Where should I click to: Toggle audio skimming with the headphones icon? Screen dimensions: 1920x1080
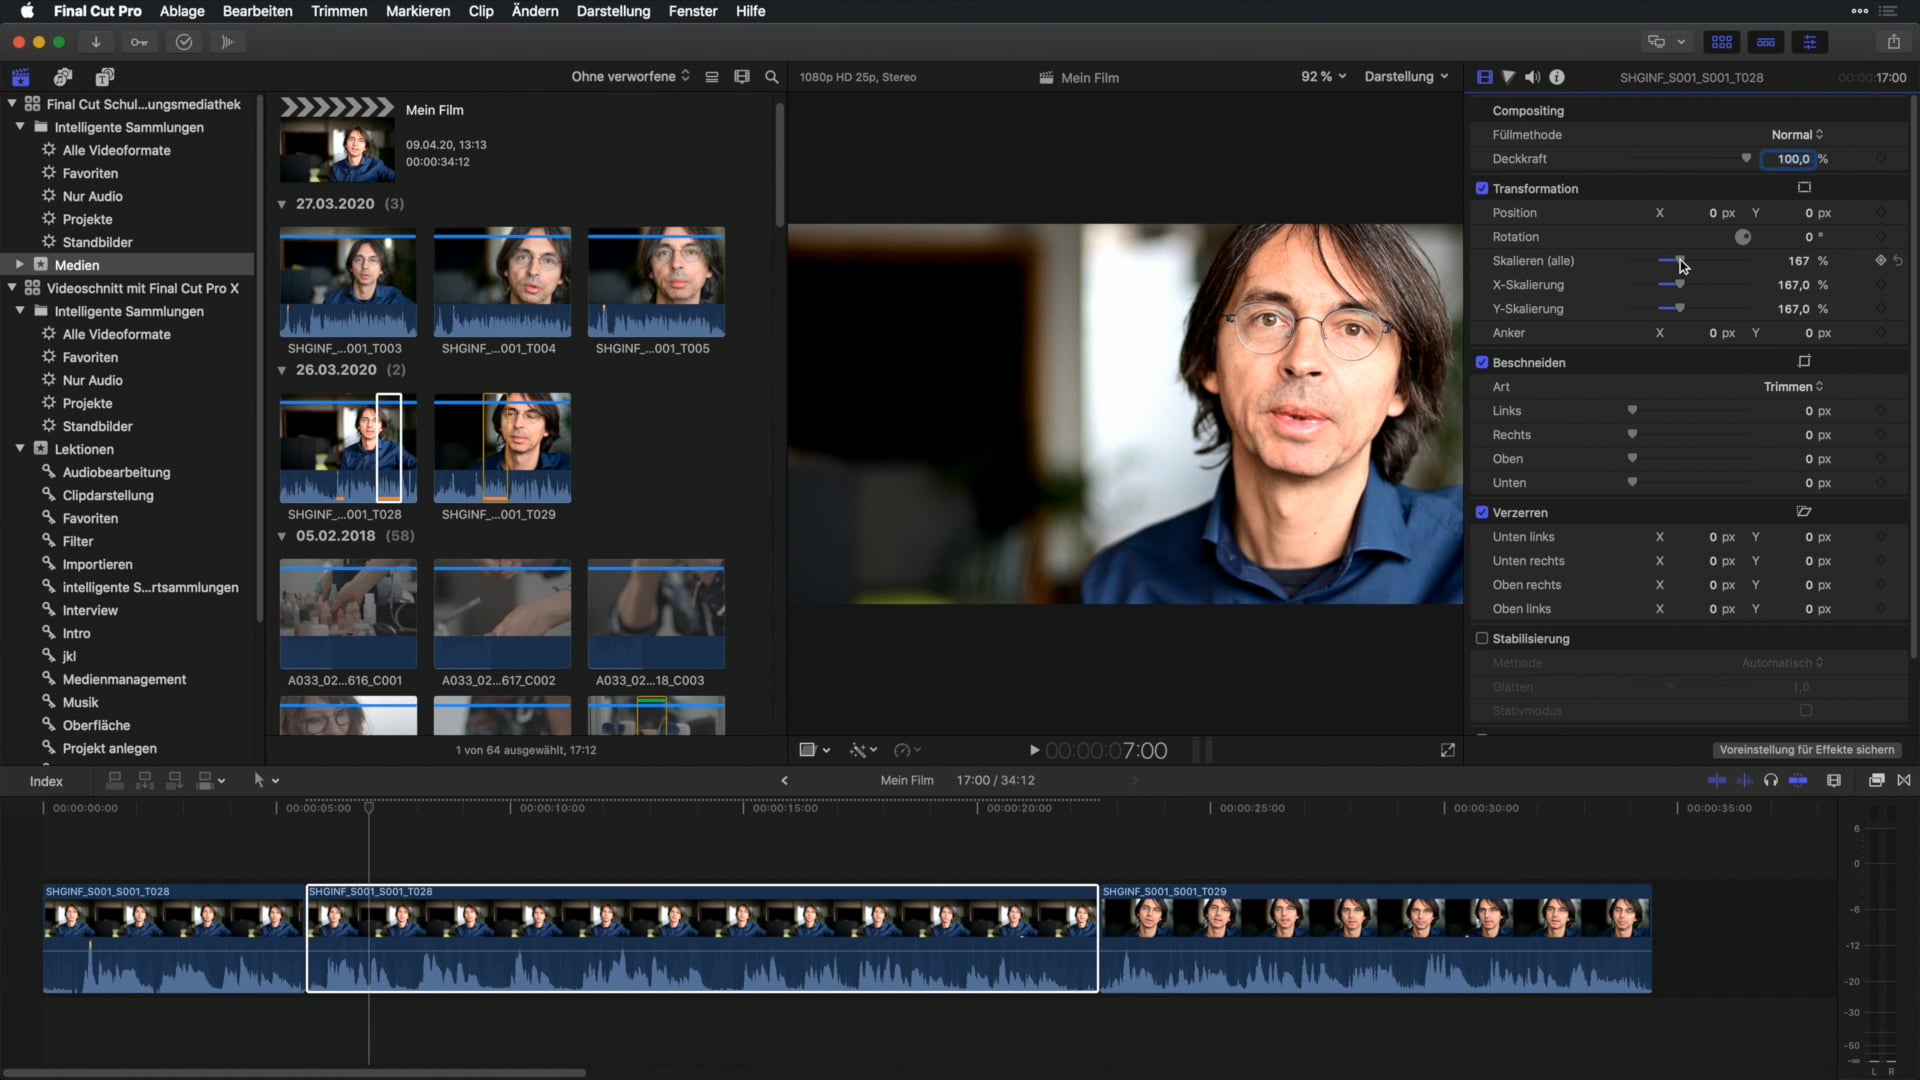click(1771, 780)
